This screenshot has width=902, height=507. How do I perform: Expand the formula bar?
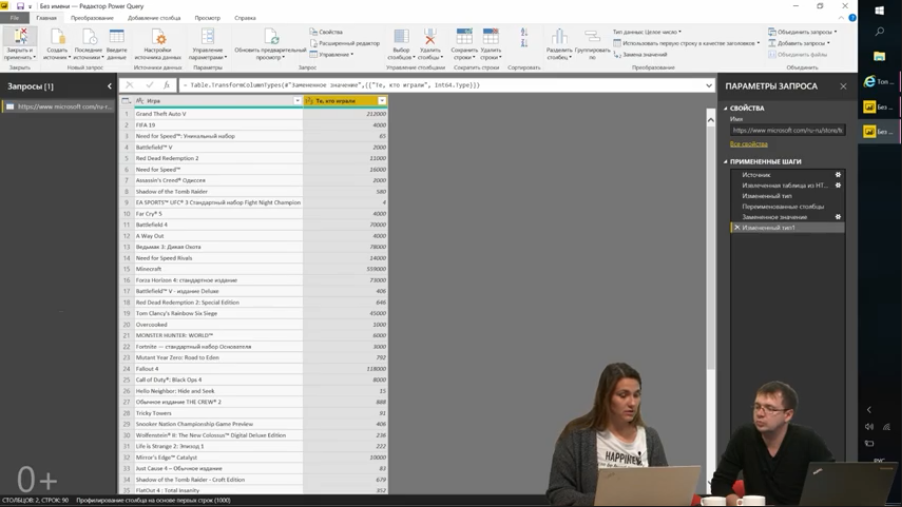(x=709, y=85)
